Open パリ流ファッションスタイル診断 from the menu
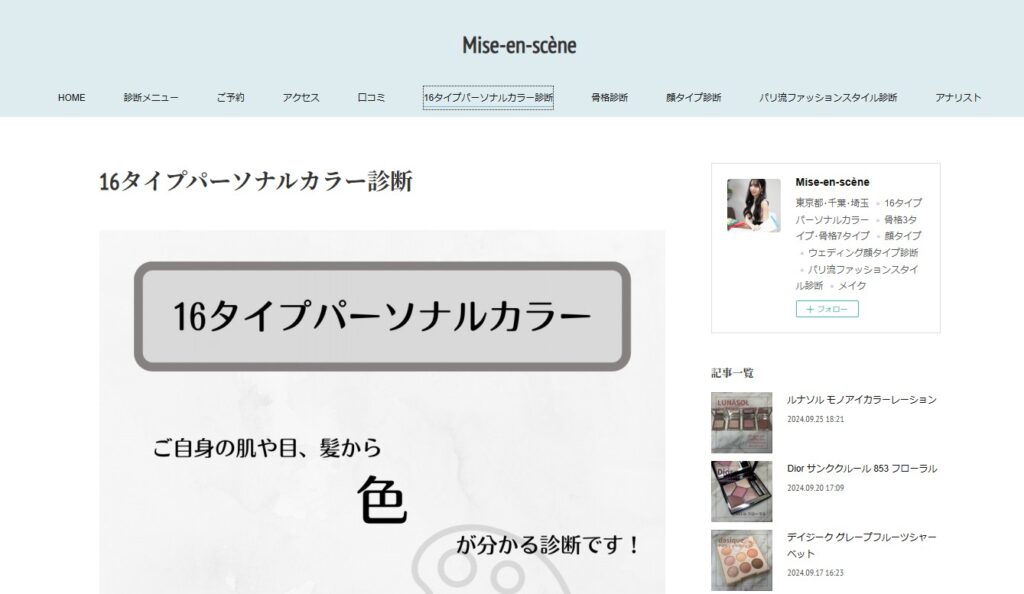Image resolution: width=1024 pixels, height=594 pixels. click(x=828, y=98)
